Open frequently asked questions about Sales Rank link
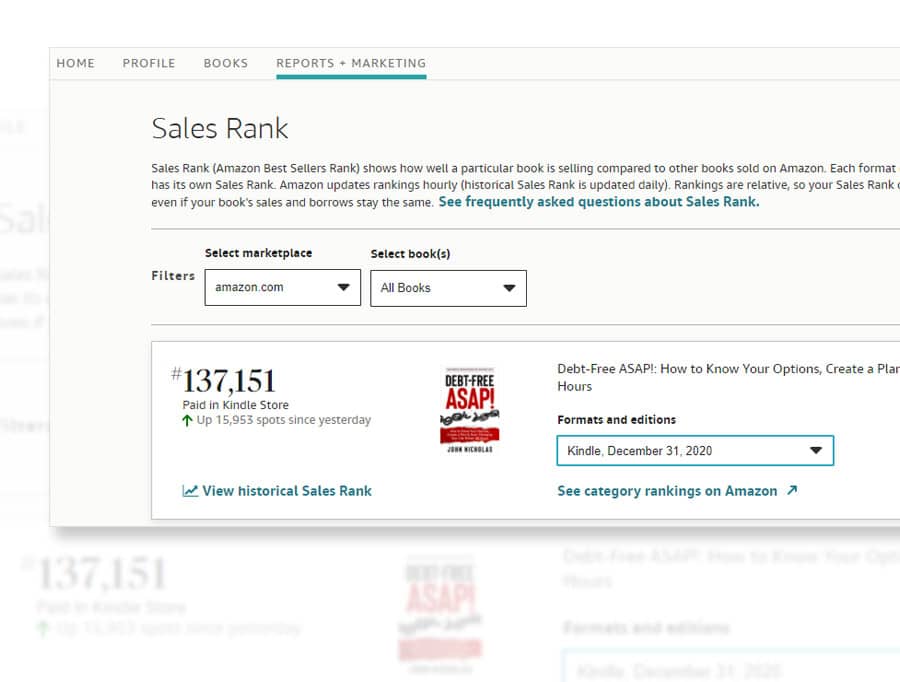This screenshot has width=900, height=682. [x=599, y=202]
